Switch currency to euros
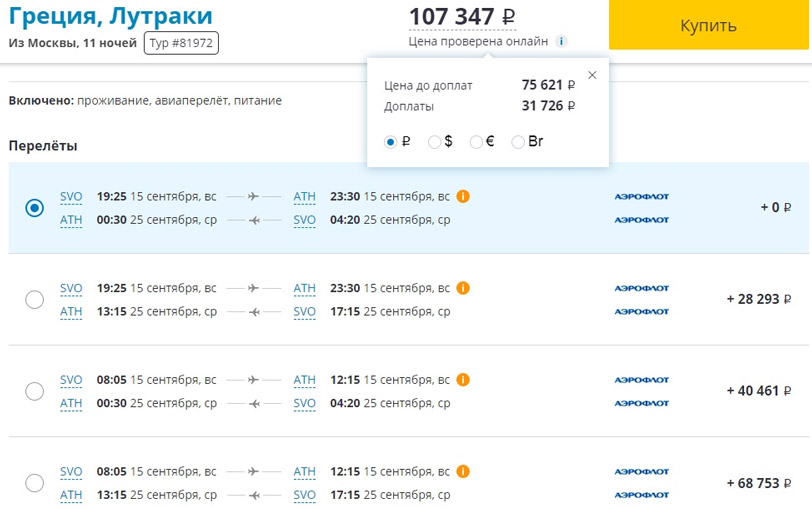This screenshot has width=812, height=531. pos(476,142)
